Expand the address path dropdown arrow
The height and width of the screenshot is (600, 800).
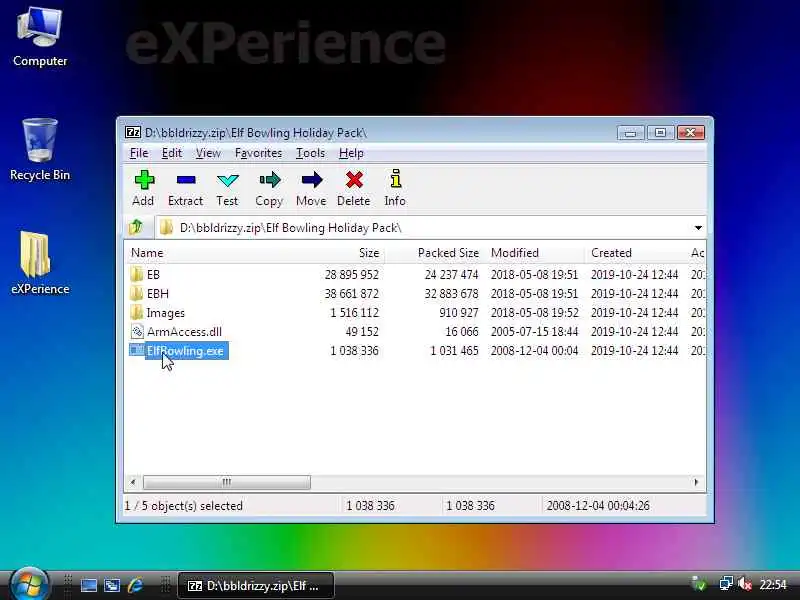point(698,228)
